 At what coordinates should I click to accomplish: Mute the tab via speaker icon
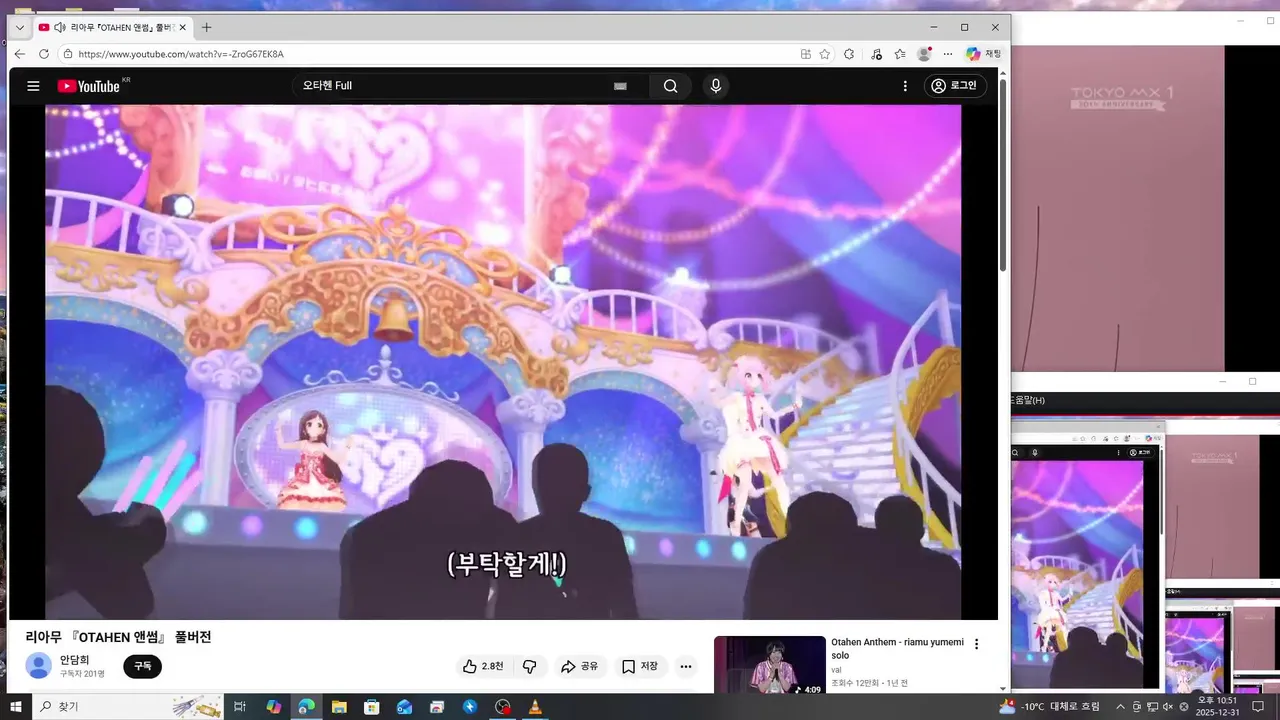tap(60, 27)
